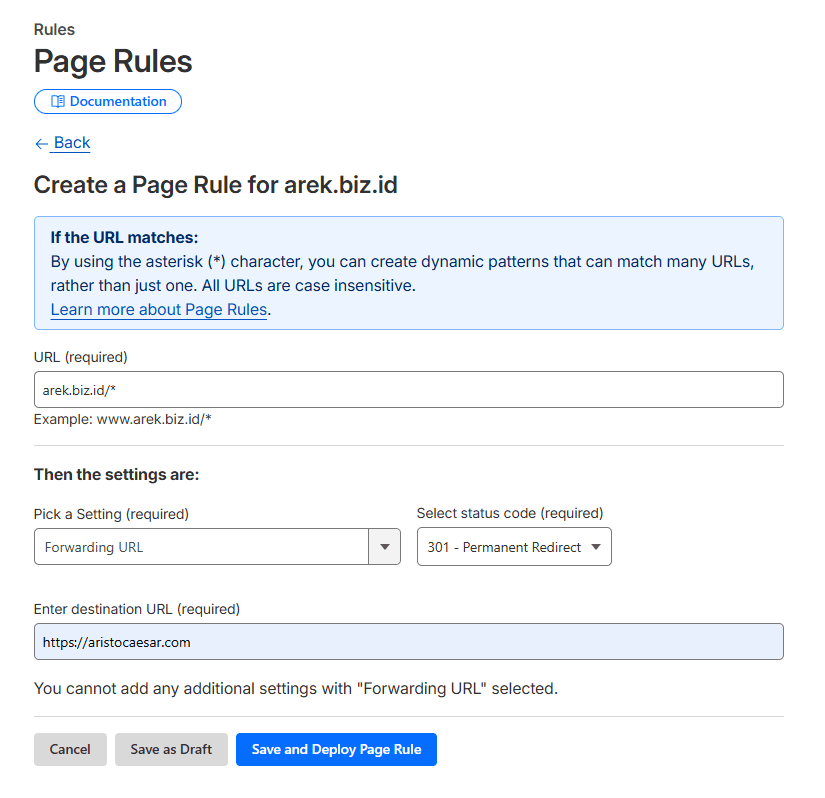Click the arrow on the status code dropdown
The height and width of the screenshot is (798, 825).
coord(596,546)
